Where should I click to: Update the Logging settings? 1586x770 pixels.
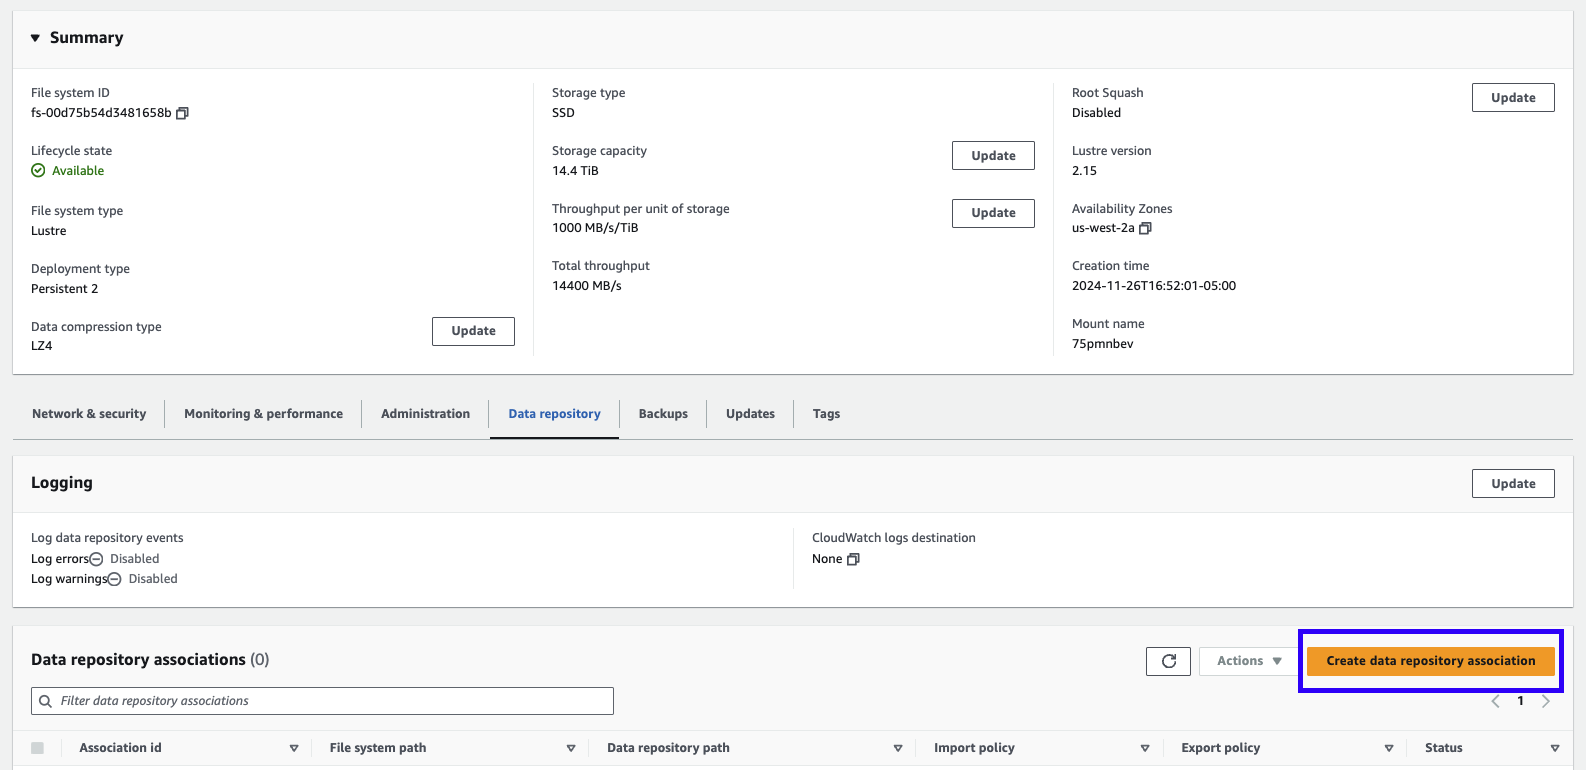pyautogui.click(x=1512, y=484)
